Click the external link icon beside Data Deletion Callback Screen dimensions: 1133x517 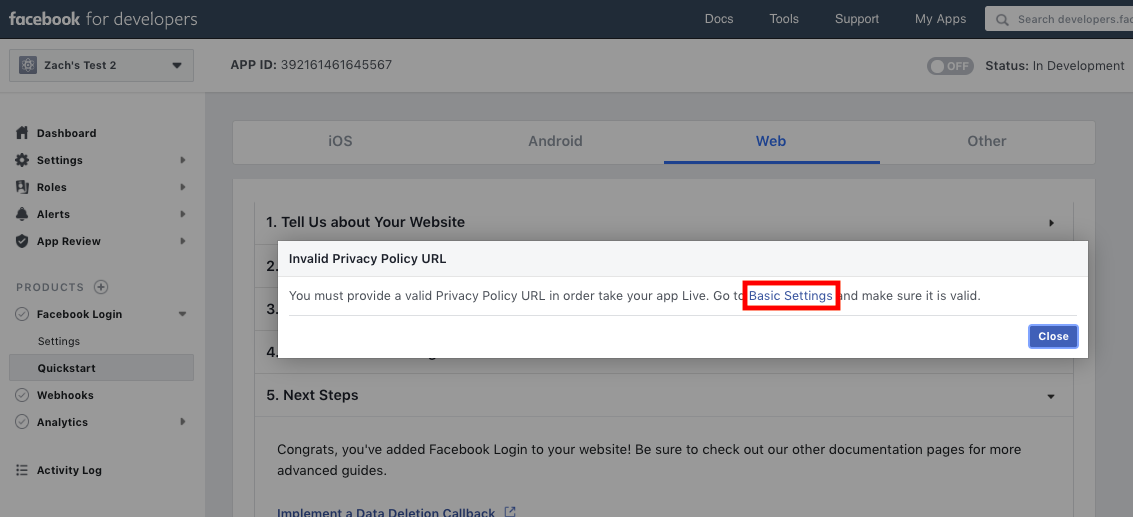[510, 512]
